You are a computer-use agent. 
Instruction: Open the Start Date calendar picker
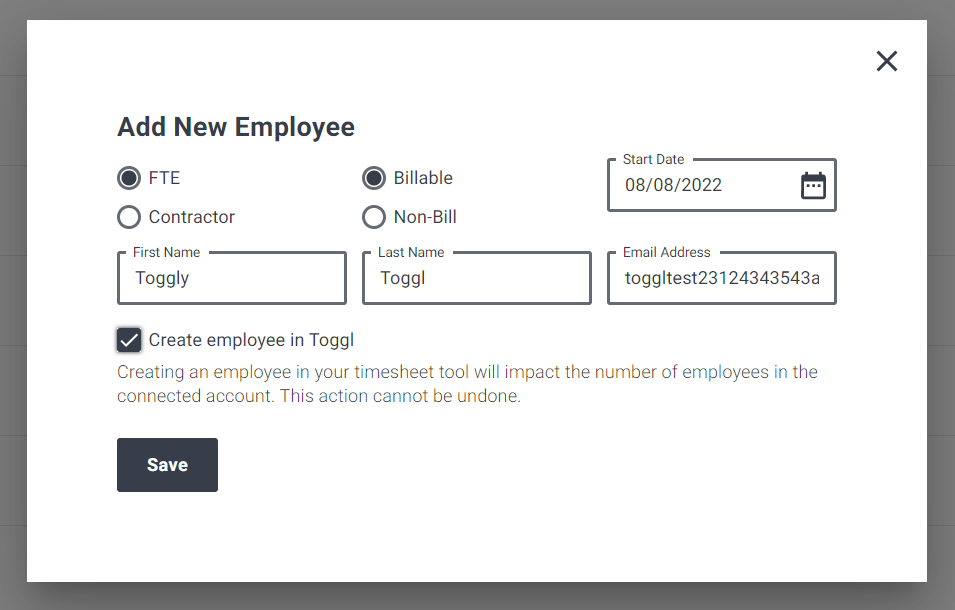(x=813, y=186)
